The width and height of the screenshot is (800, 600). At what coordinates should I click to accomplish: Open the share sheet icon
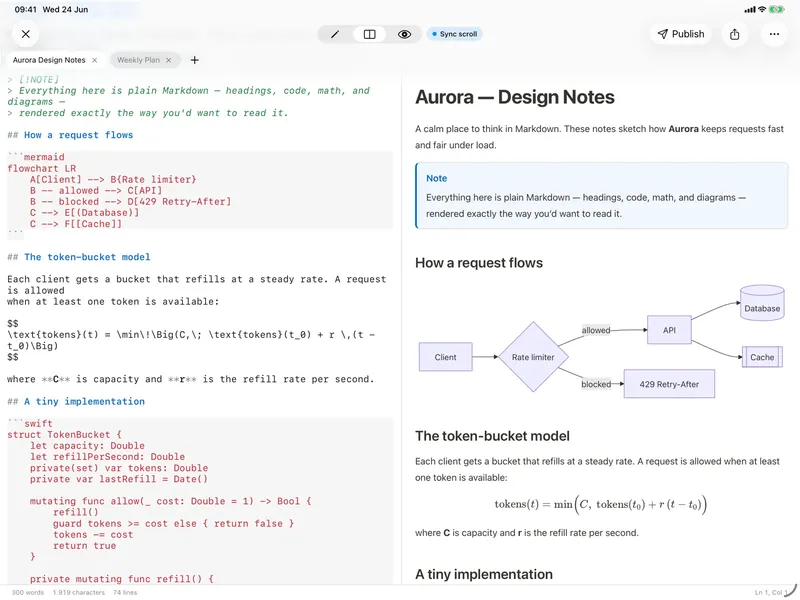click(x=734, y=34)
